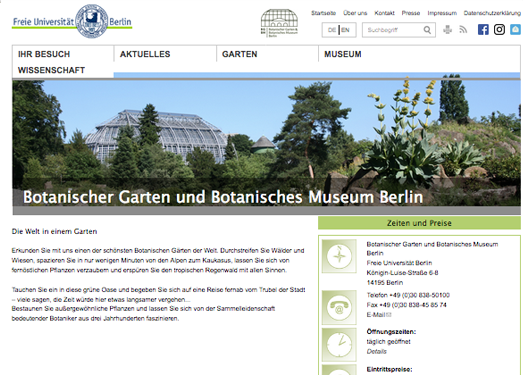Click the Telefon +49 (0)30 838-50100 text
Screen dimensions: 523x375
[x=408, y=295]
